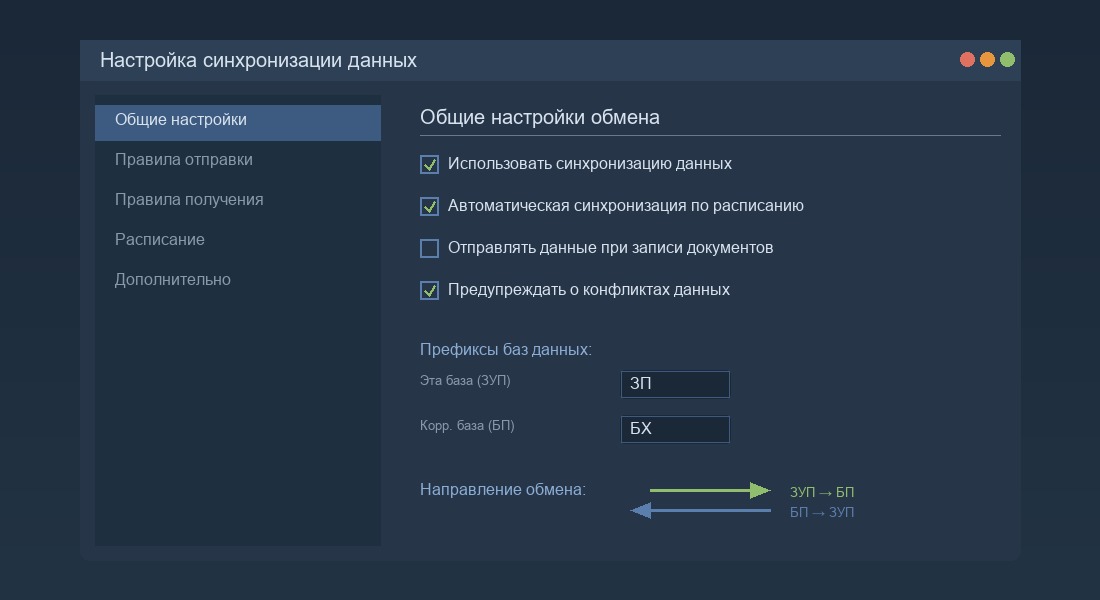Click the orange window control dot
The height and width of the screenshot is (600, 1100).
[986, 59]
